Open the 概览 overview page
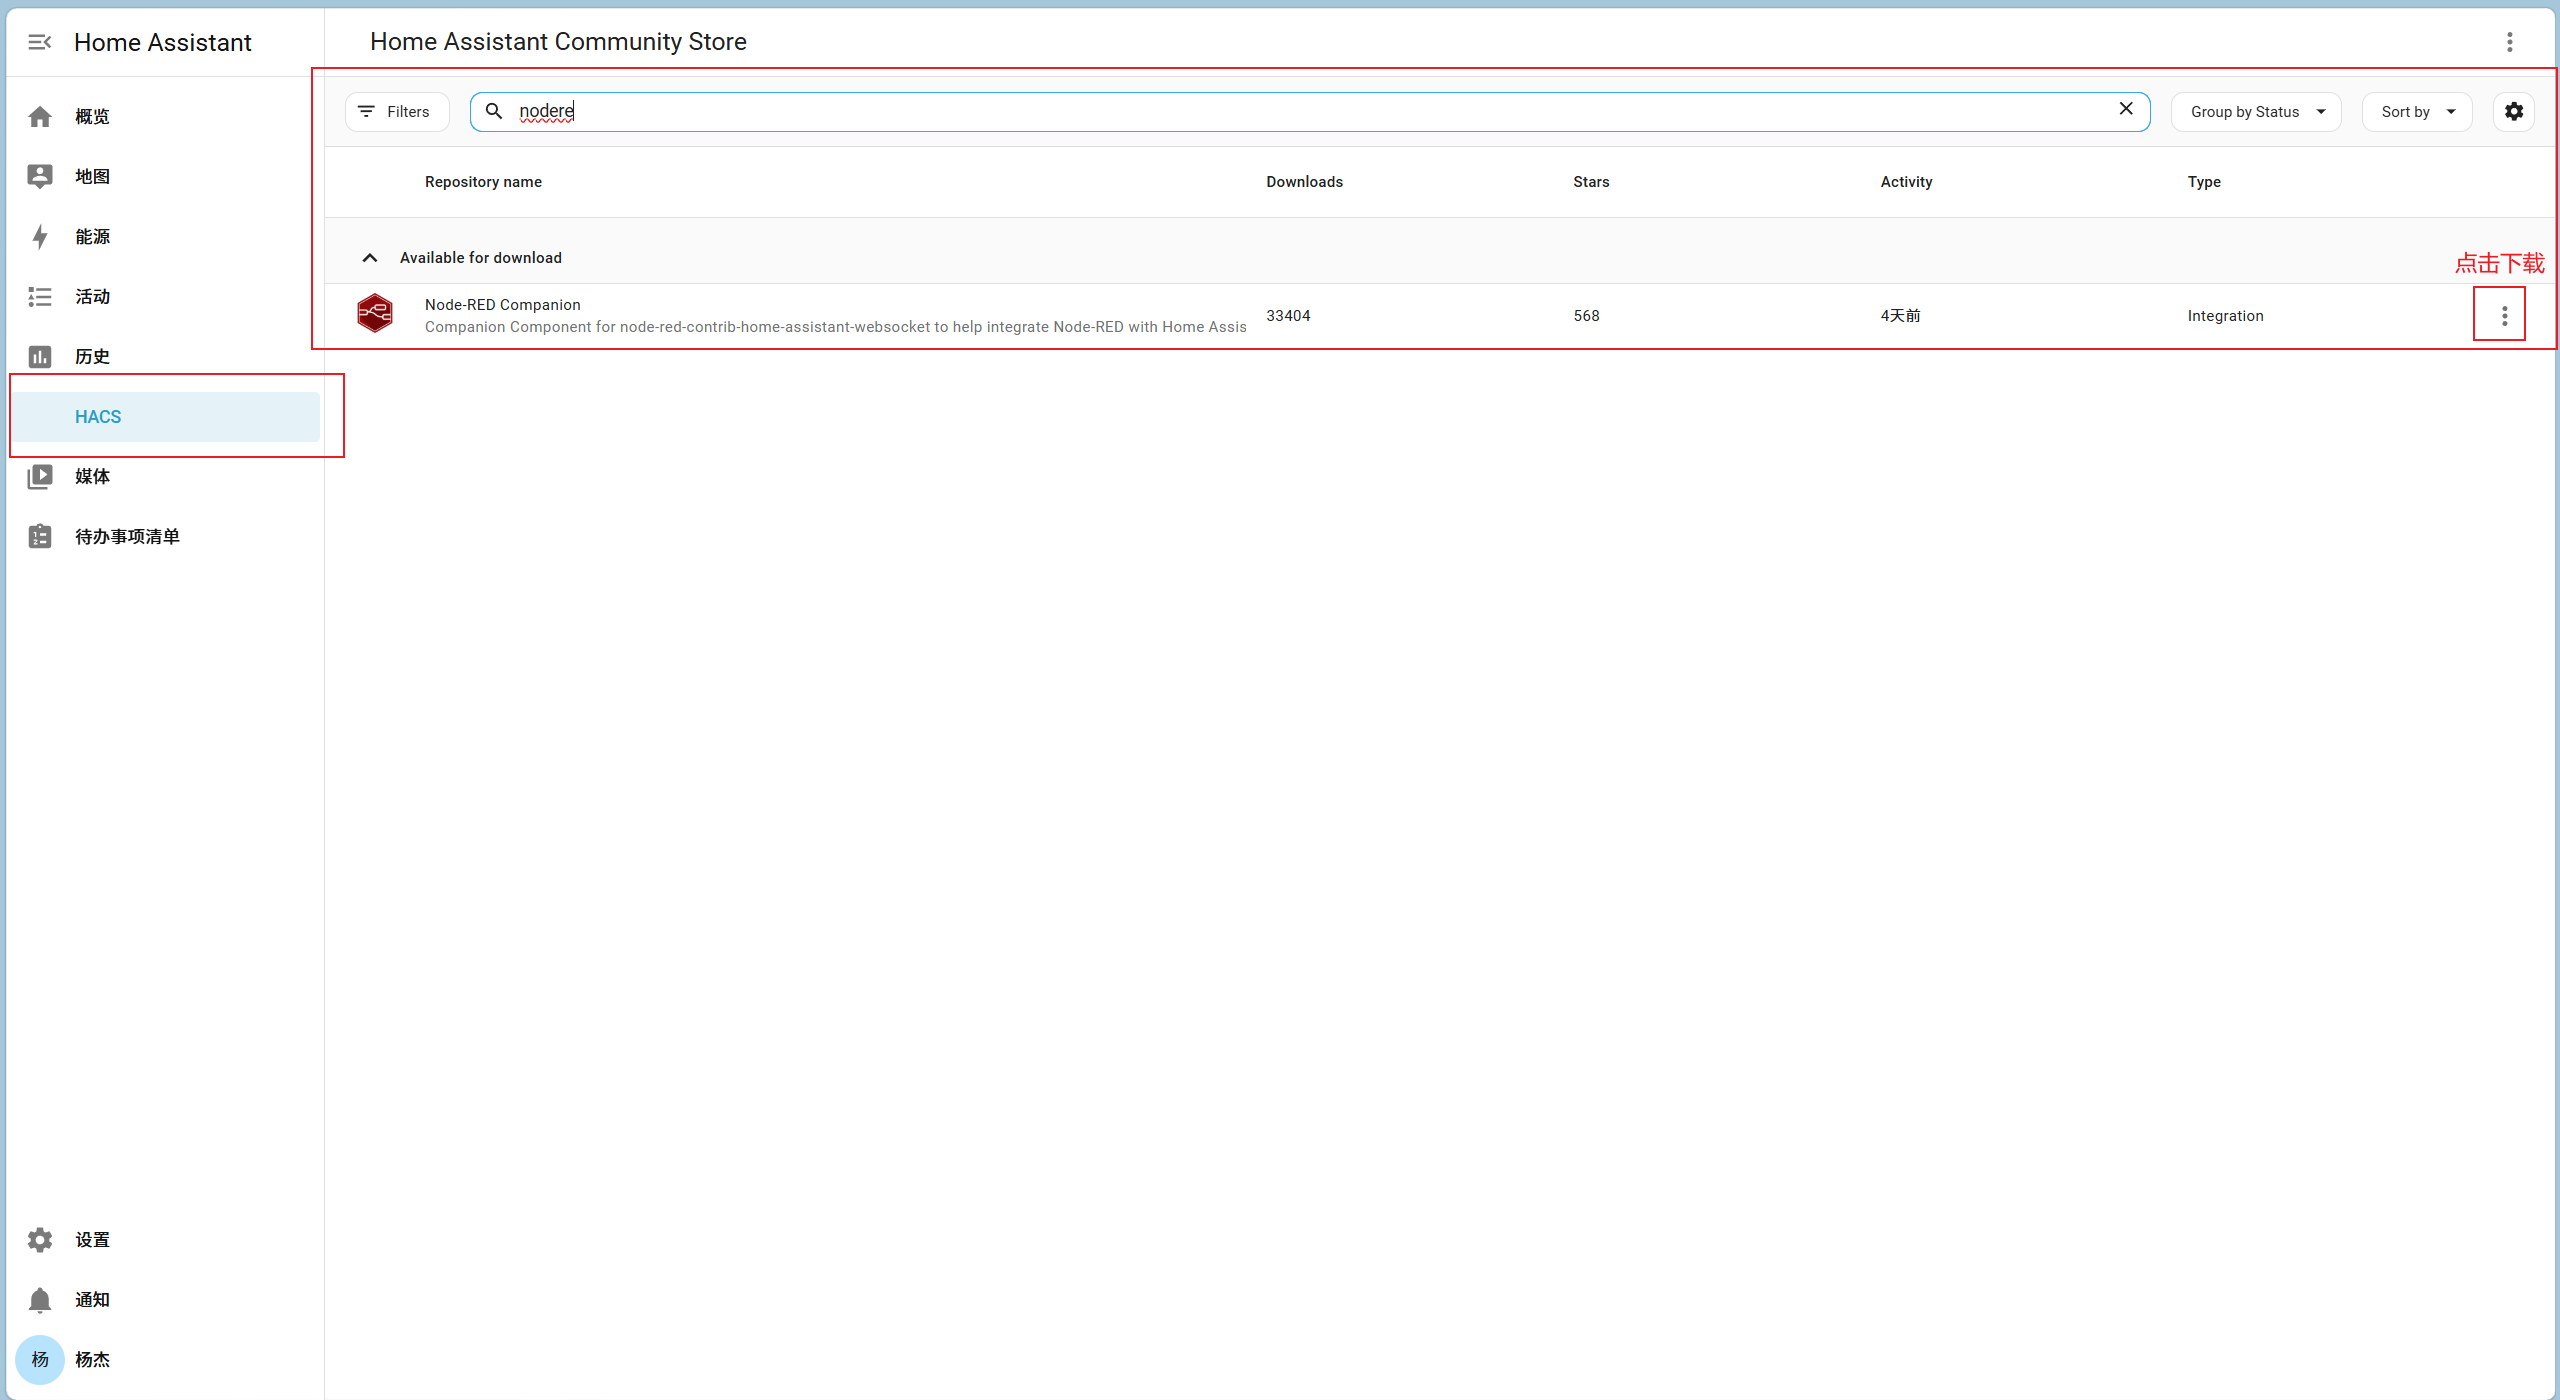2560x1400 pixels. point(92,117)
